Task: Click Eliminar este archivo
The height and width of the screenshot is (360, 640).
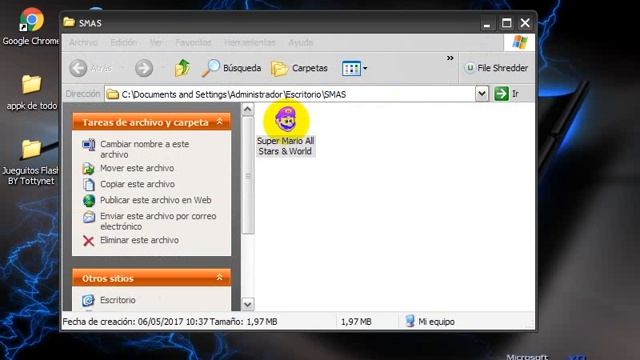Action: (139, 240)
